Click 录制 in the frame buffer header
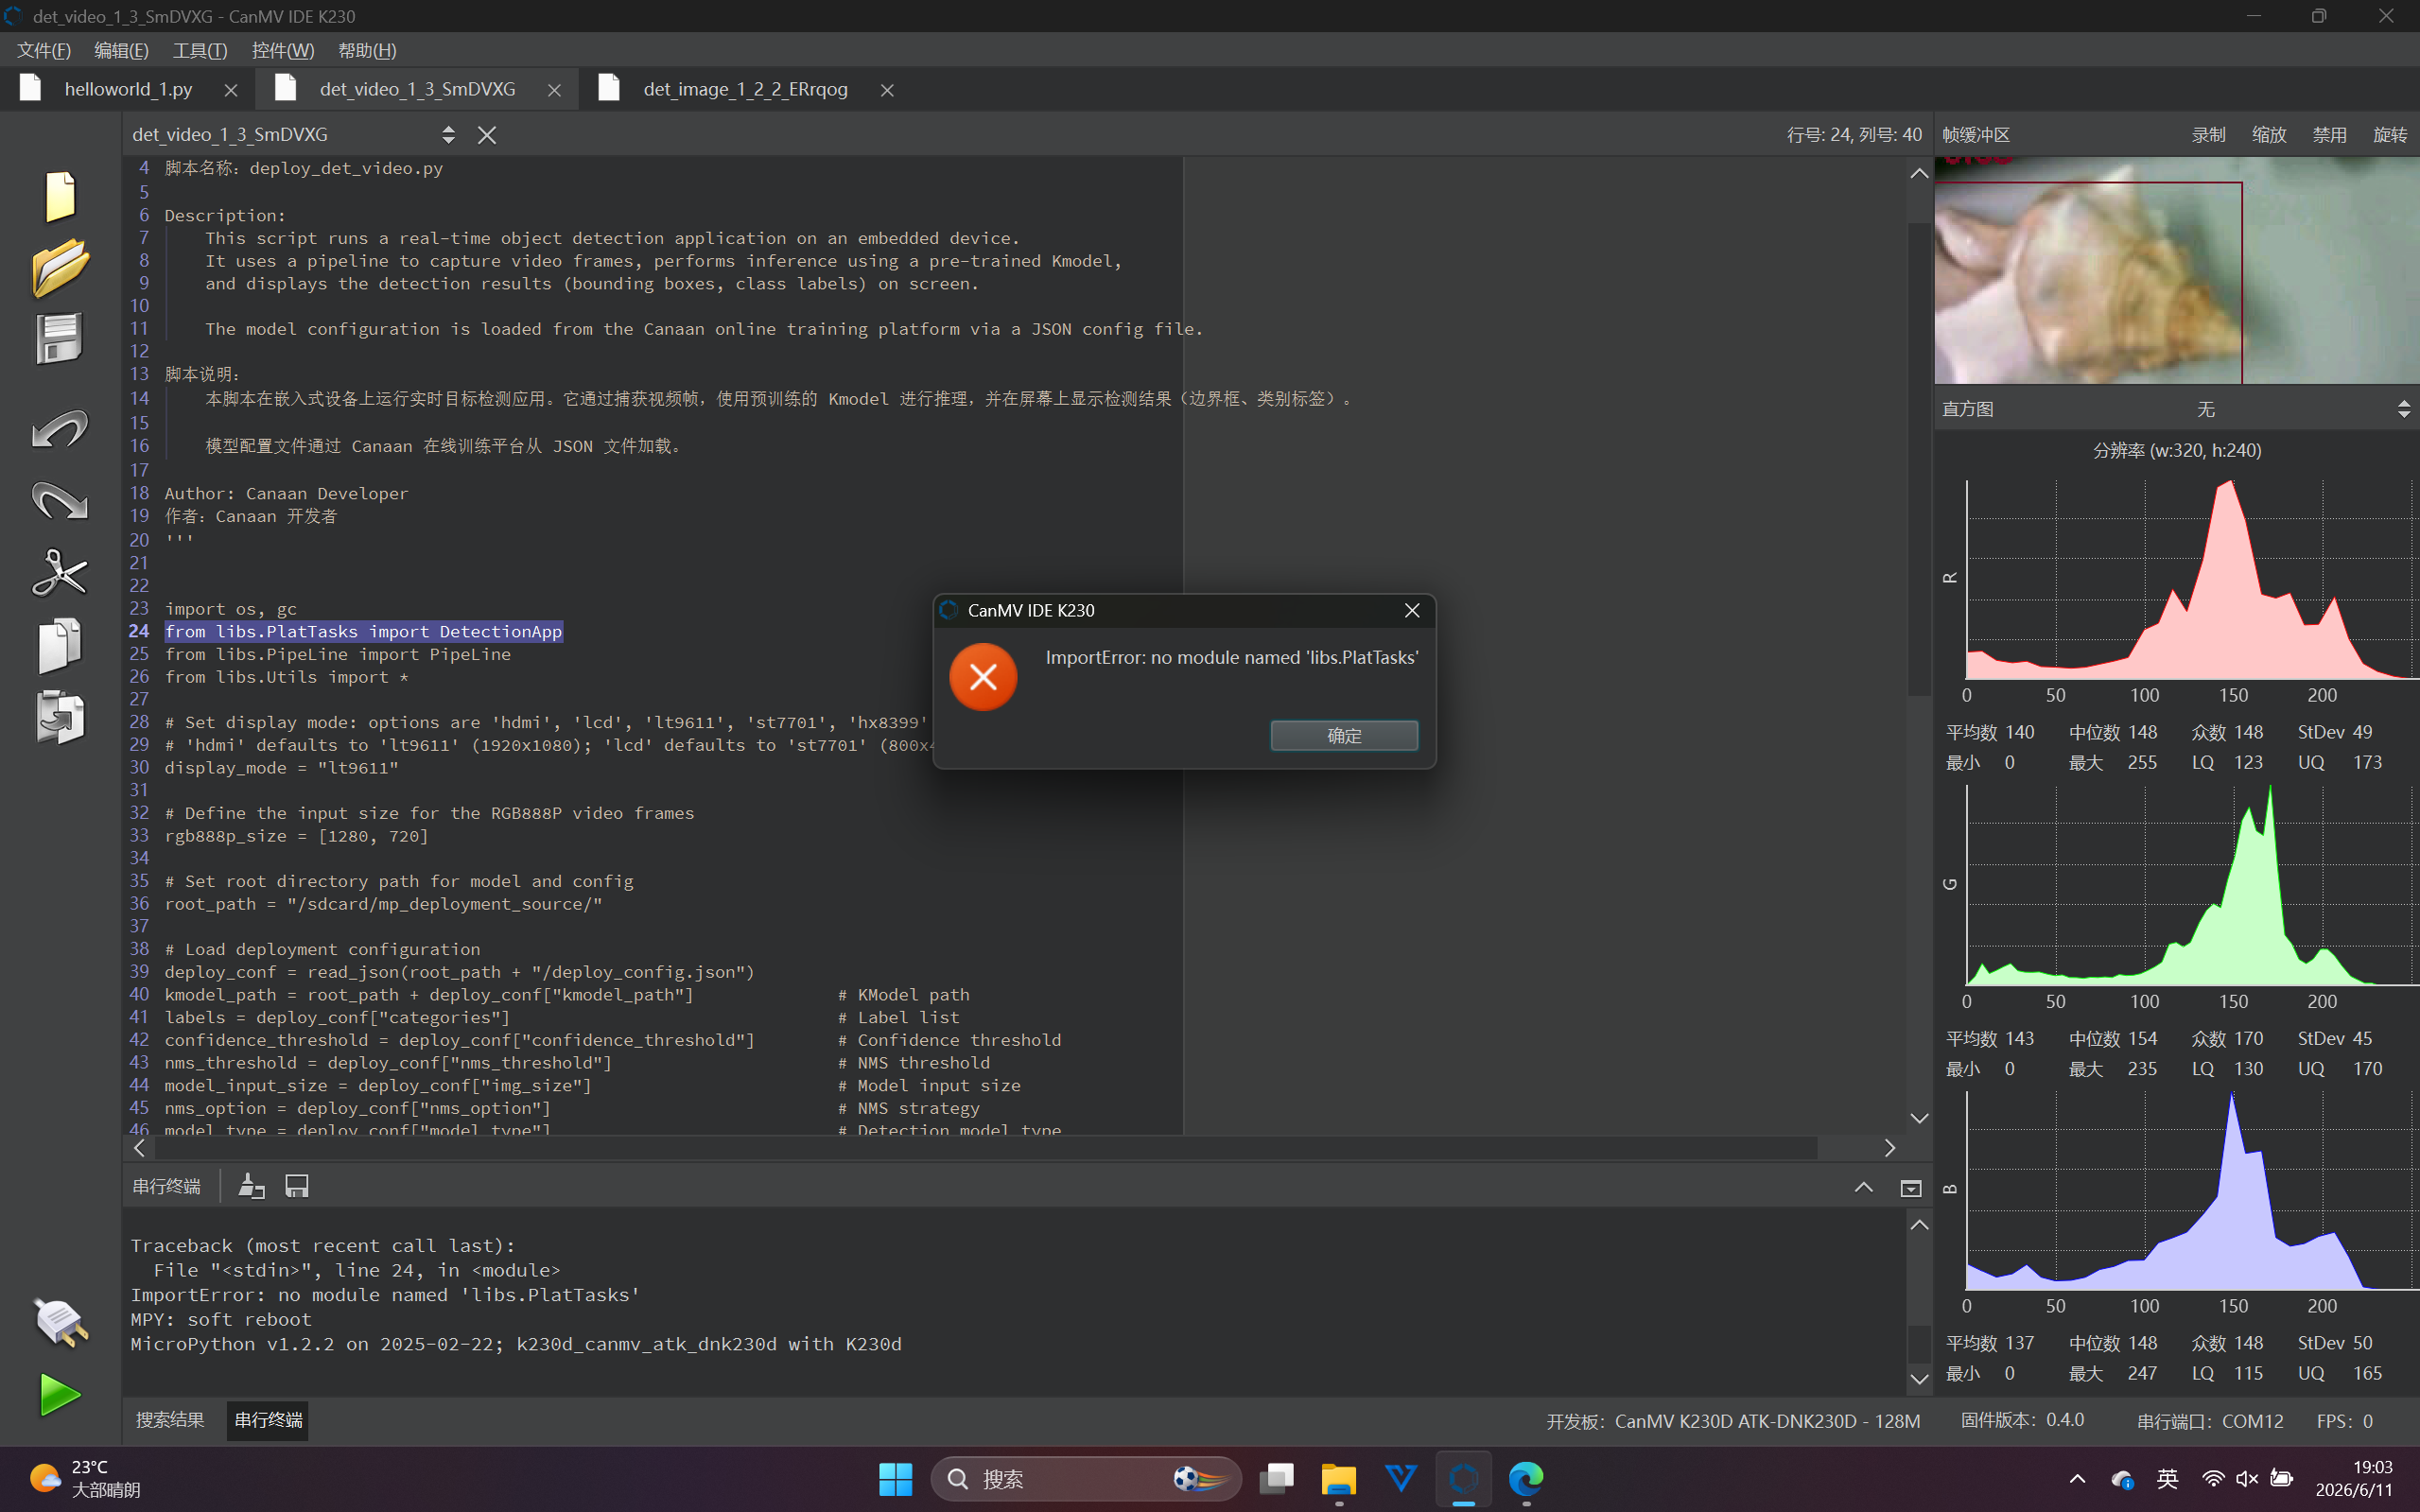This screenshot has height=1512, width=2420. (2208, 135)
